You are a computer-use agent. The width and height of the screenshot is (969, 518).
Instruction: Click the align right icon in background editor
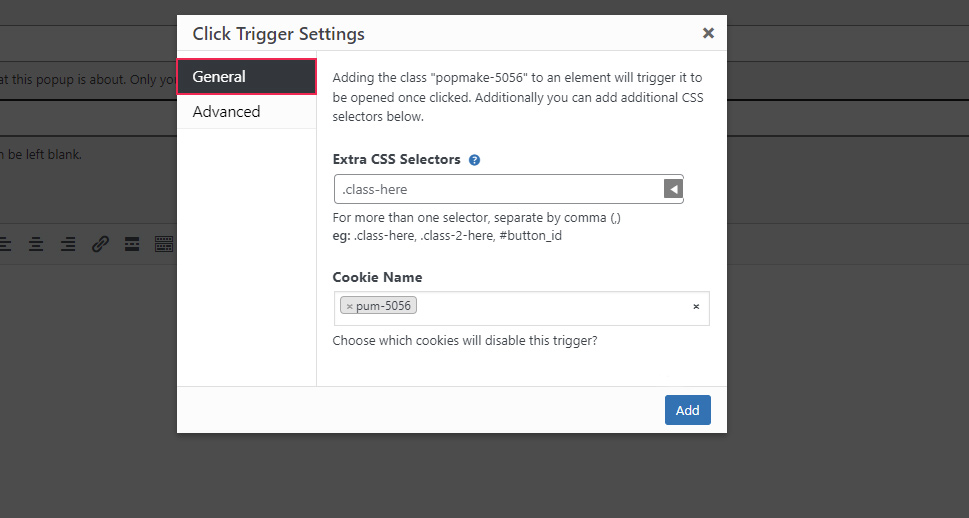[68, 244]
